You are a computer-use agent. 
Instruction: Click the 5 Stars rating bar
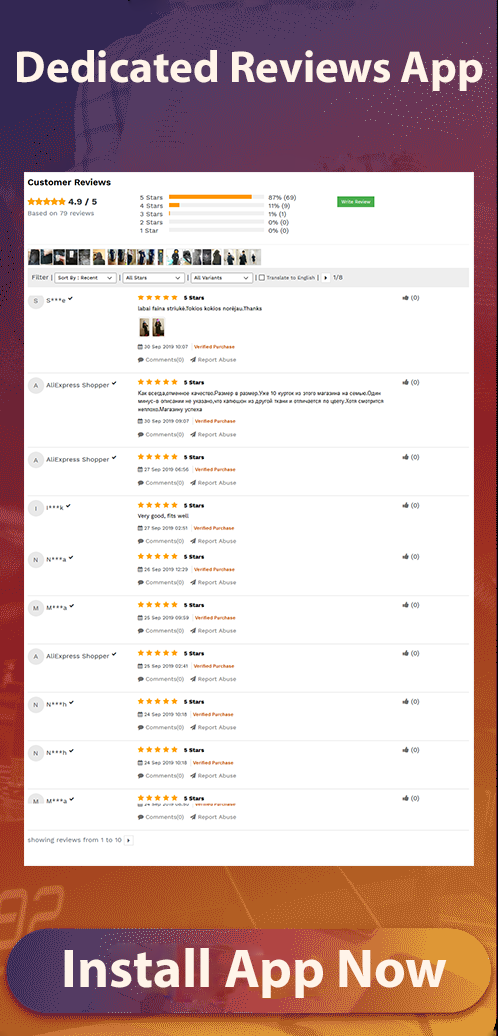point(217,197)
